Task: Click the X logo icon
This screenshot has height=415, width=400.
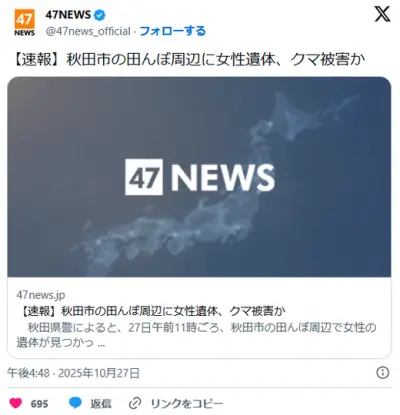Action: [382, 14]
